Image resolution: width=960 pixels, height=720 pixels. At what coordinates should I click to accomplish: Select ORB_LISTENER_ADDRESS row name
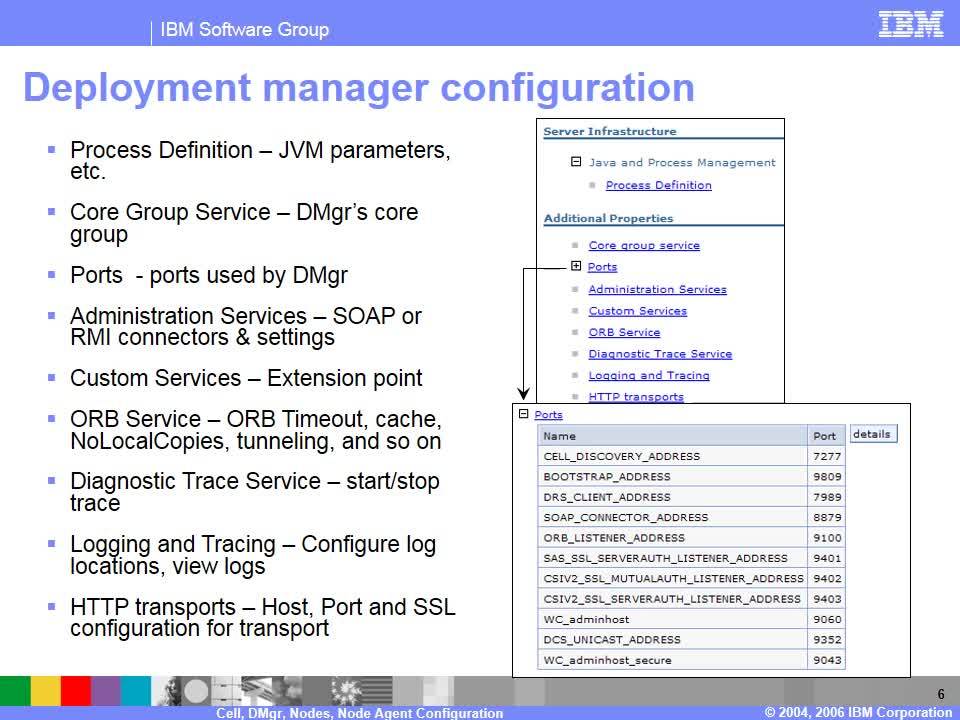pos(613,538)
